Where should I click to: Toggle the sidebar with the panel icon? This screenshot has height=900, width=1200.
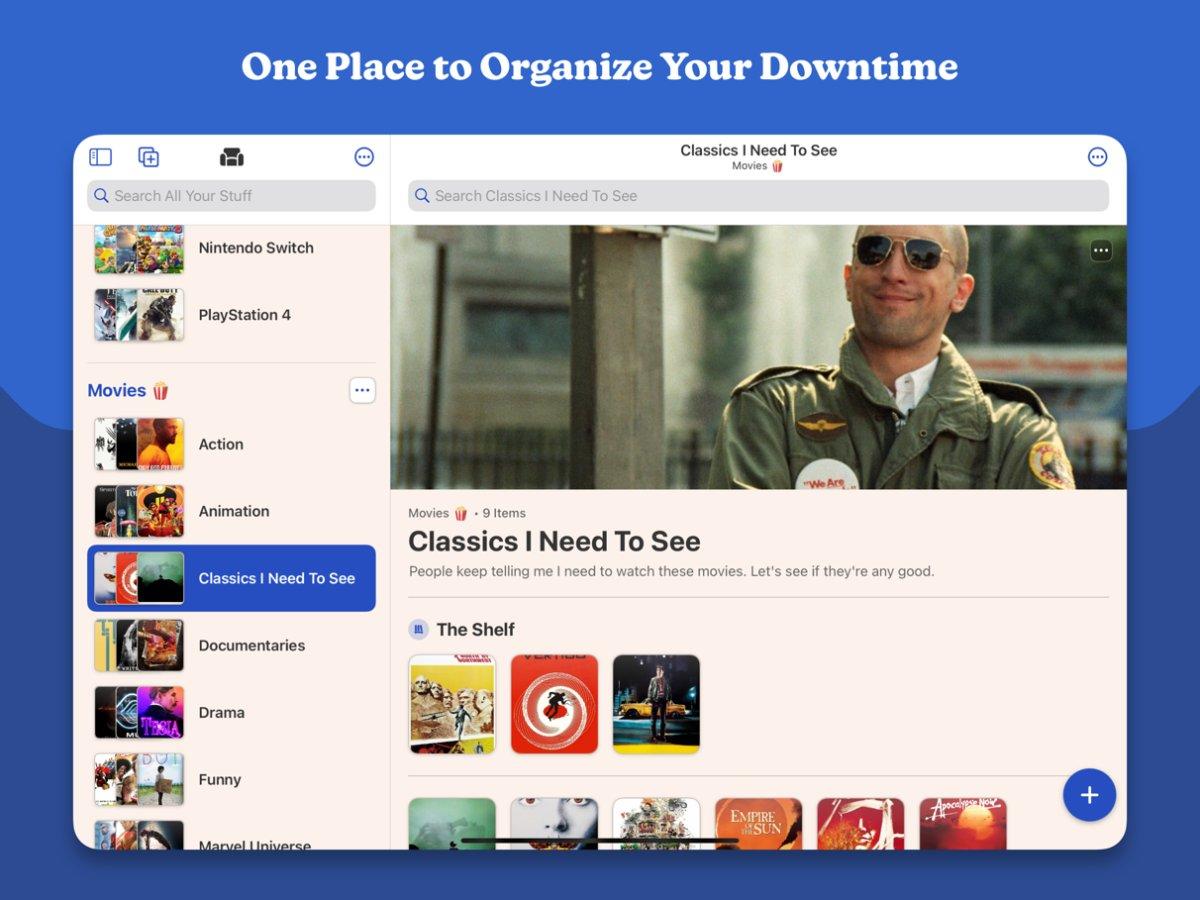(x=100, y=157)
